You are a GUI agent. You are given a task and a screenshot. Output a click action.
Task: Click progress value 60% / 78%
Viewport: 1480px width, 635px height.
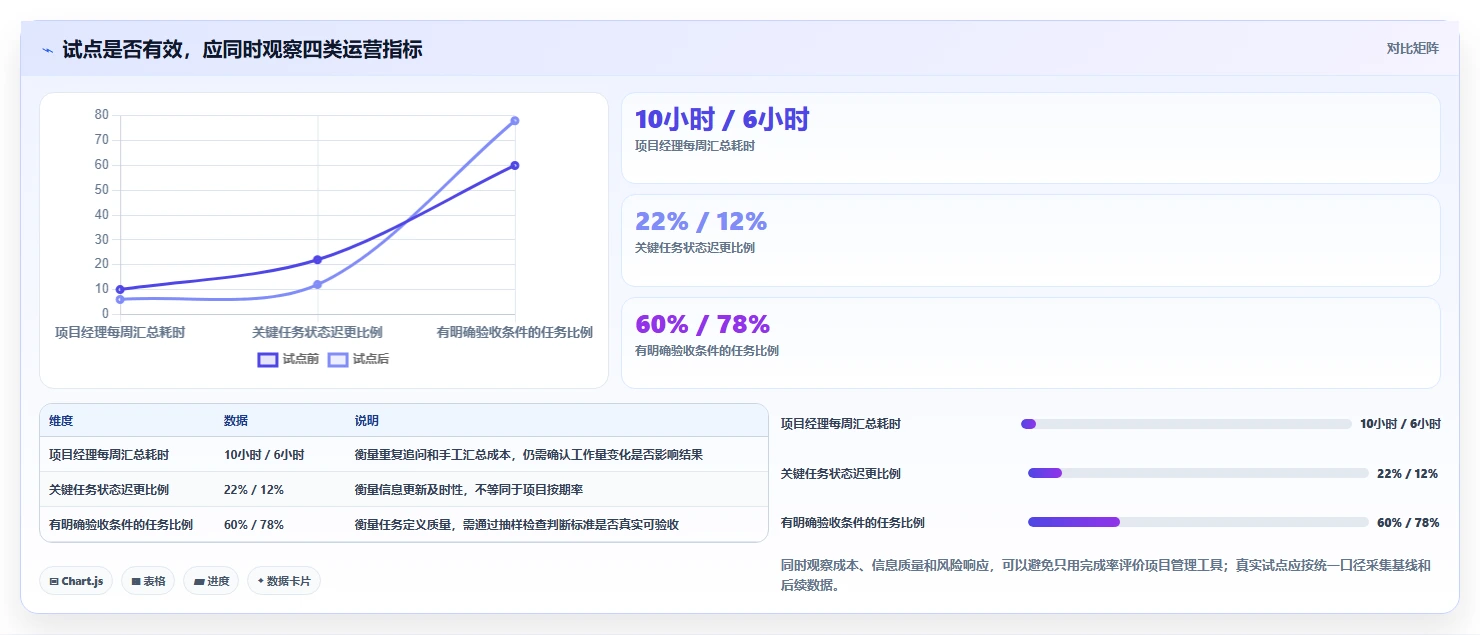[1408, 522]
